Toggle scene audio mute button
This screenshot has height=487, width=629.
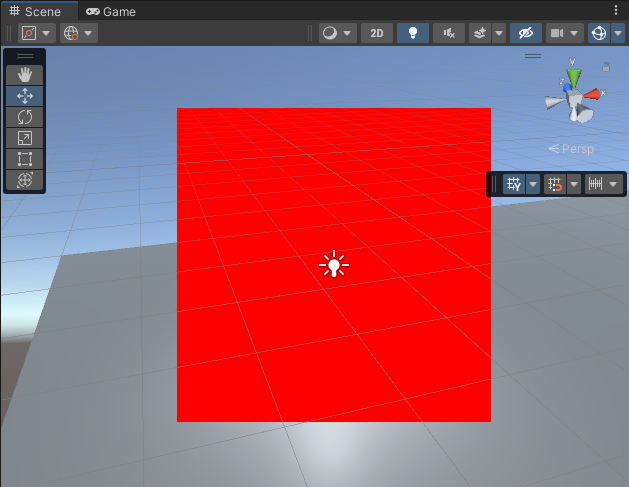(448, 33)
